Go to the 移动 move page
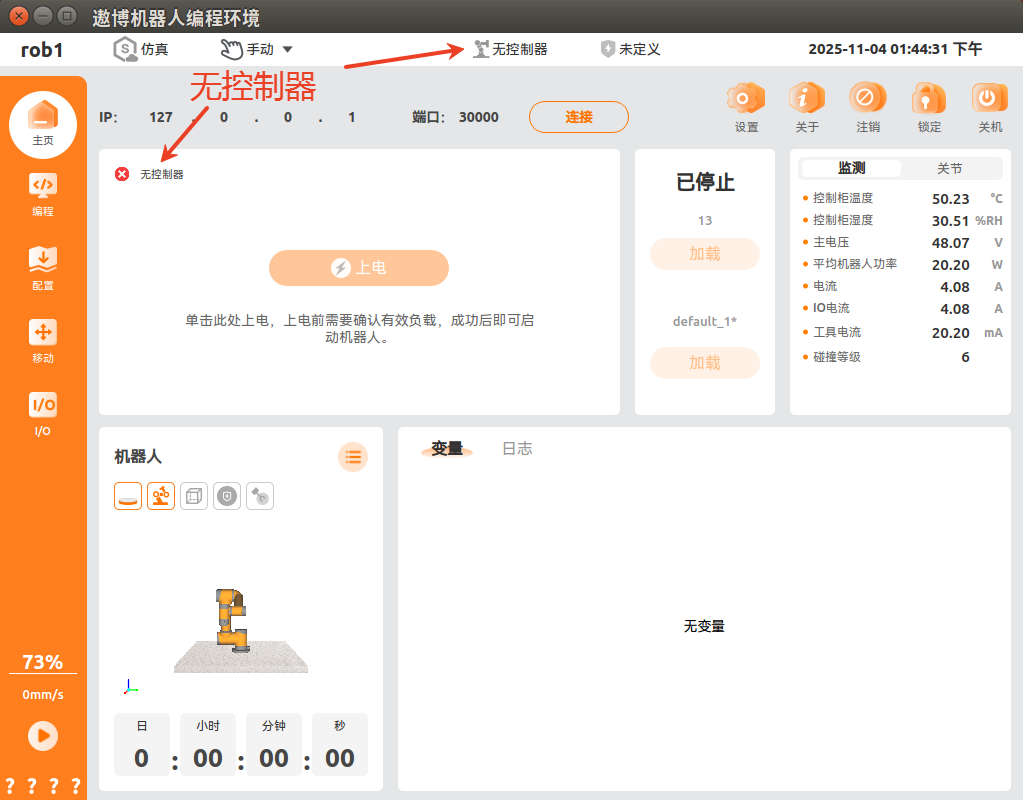Screen dimensions: 1023x800 click(42, 341)
